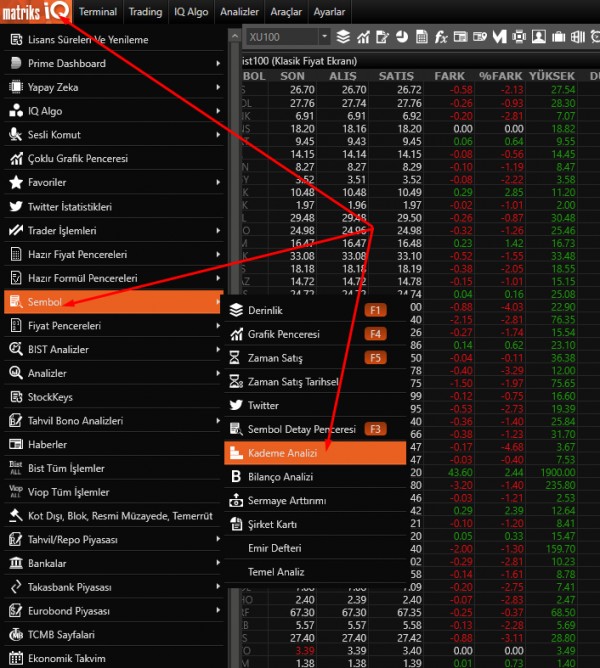This screenshot has height=668, width=600.
Task: Click the scrollbar up arrow beside menu
Action: point(234,36)
